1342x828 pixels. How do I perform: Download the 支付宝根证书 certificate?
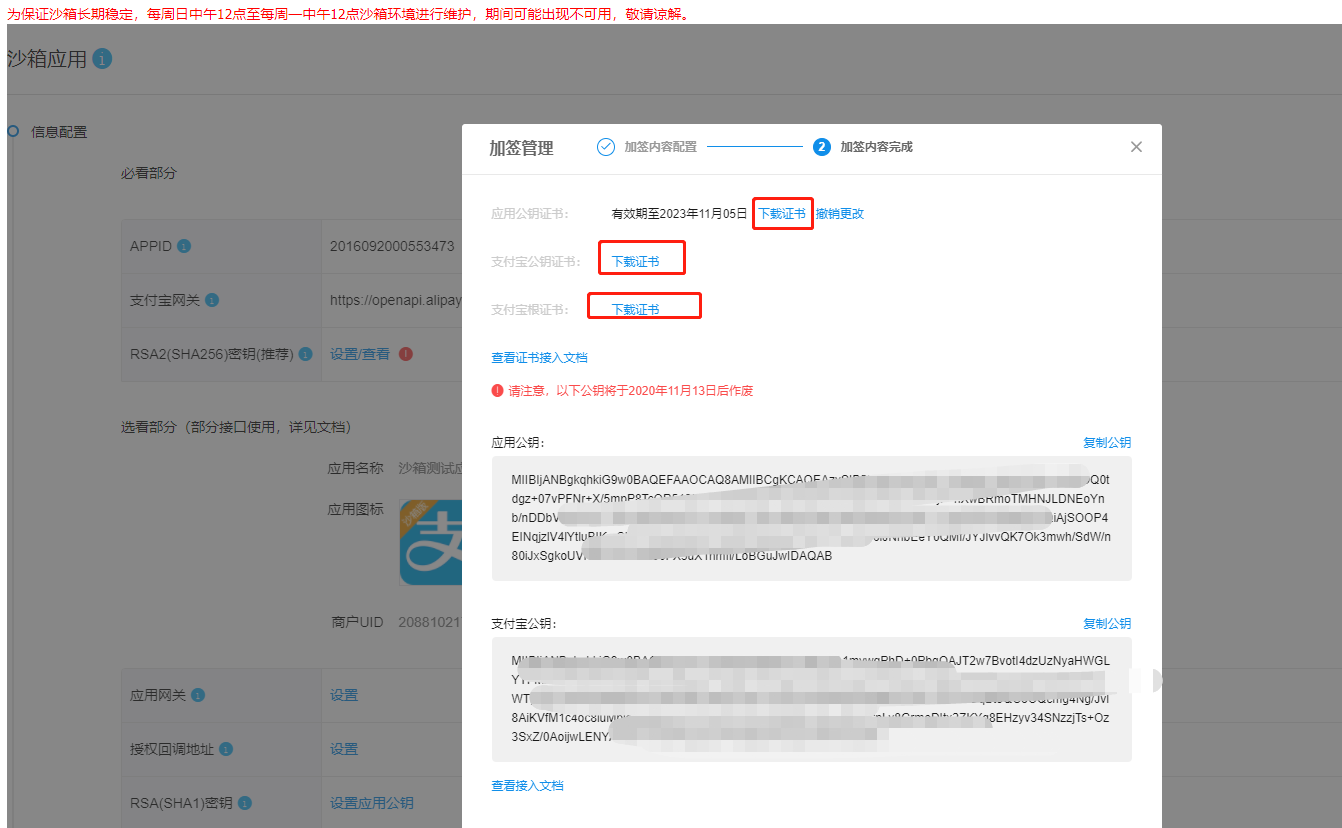636,310
